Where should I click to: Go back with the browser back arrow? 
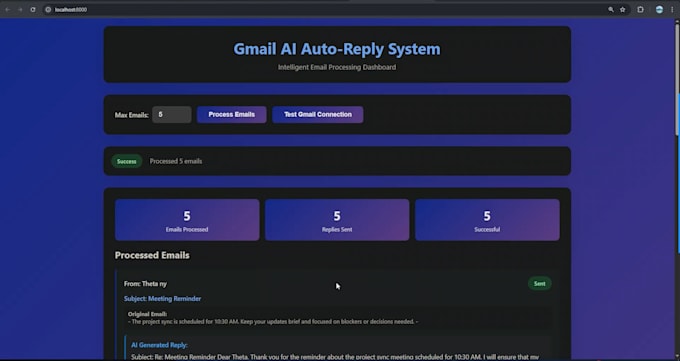click(8, 10)
